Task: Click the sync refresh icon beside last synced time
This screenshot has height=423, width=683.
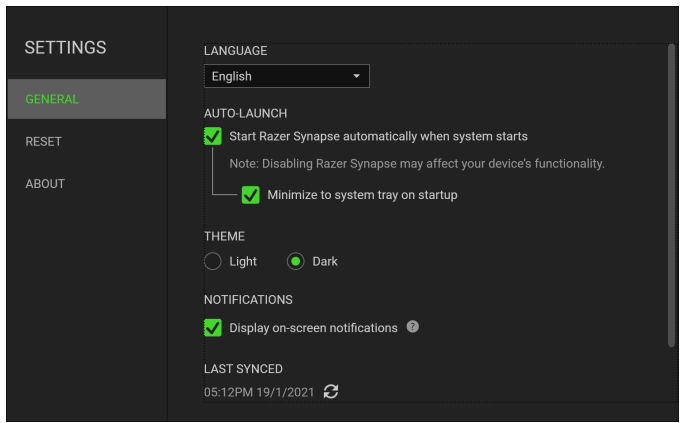Action: [331, 392]
